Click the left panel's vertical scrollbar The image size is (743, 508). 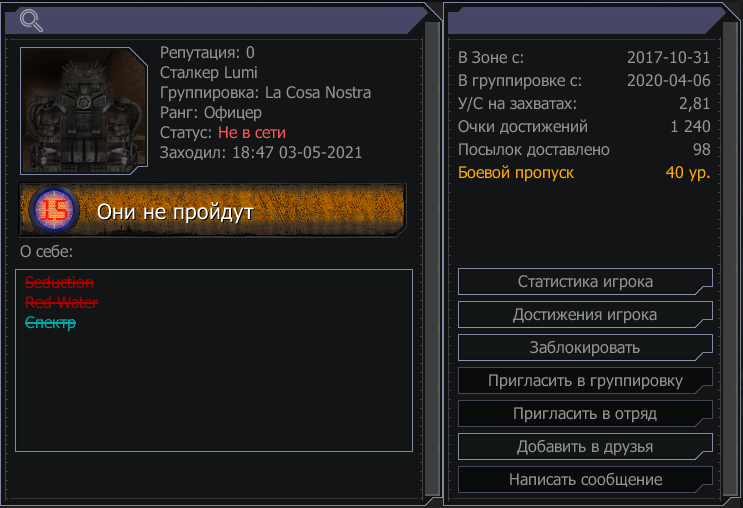(x=432, y=260)
